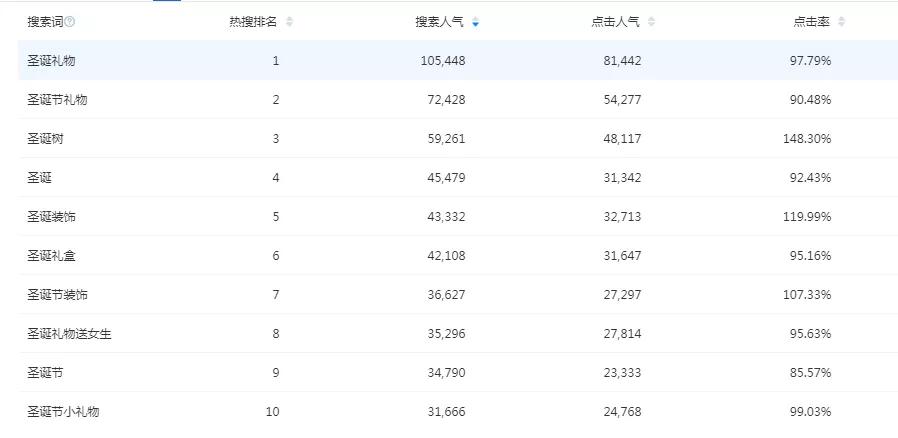This screenshot has height=438, width=898.
Task: Click the 点击人气 header label
Action: [616, 22]
